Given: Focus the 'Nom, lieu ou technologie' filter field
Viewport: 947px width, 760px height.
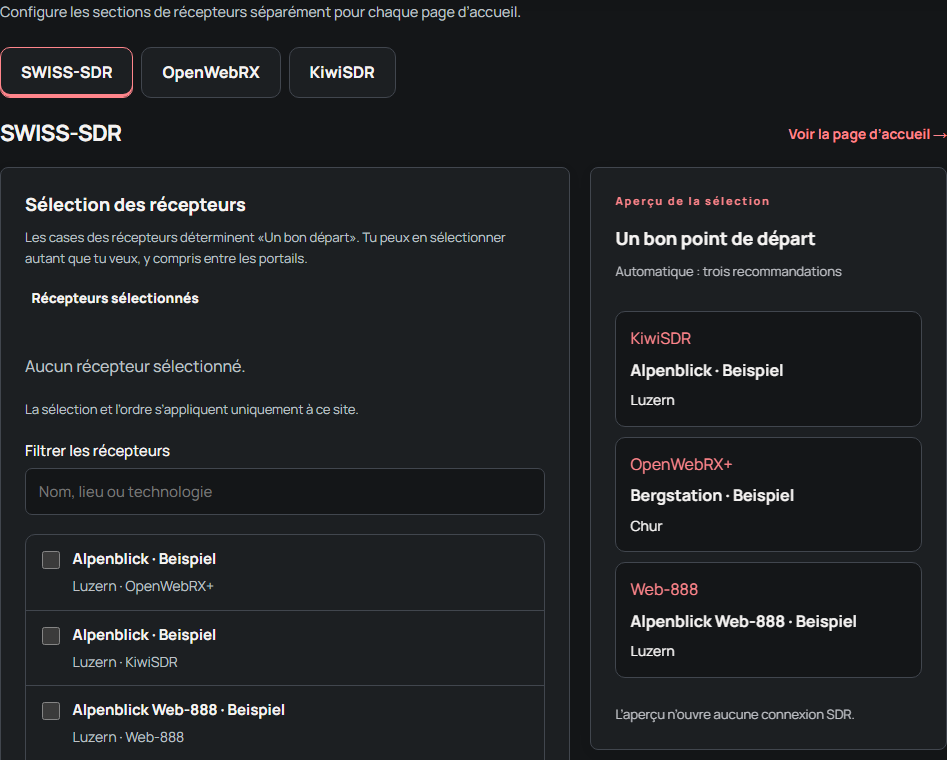Looking at the screenshot, I should 284,492.
